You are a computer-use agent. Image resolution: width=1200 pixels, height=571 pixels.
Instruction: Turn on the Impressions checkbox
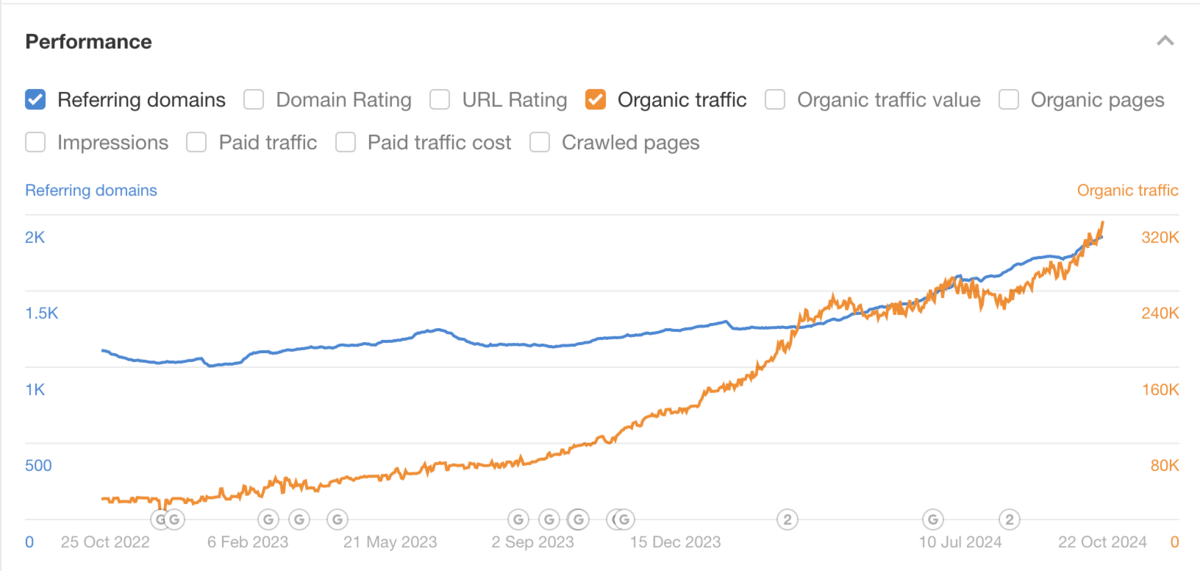[35, 143]
